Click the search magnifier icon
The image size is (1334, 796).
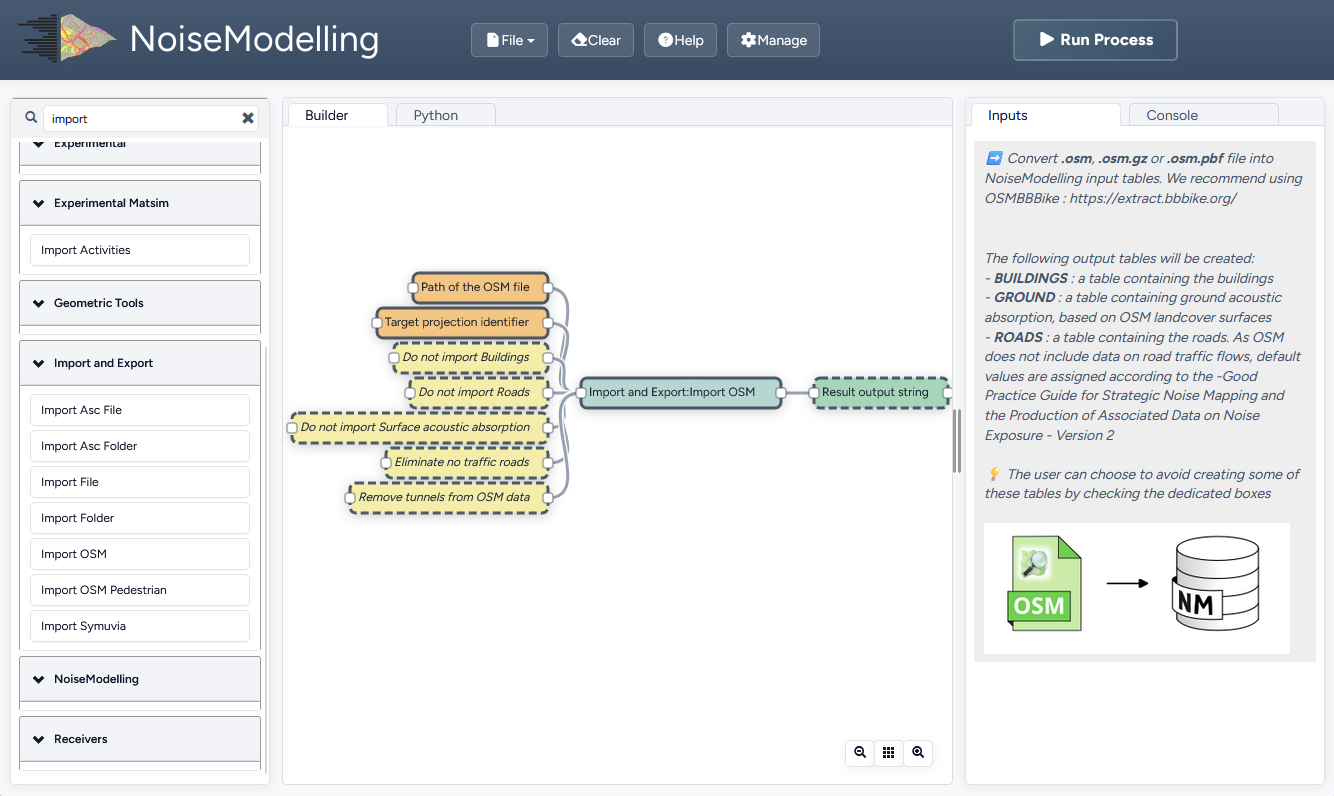(x=31, y=118)
